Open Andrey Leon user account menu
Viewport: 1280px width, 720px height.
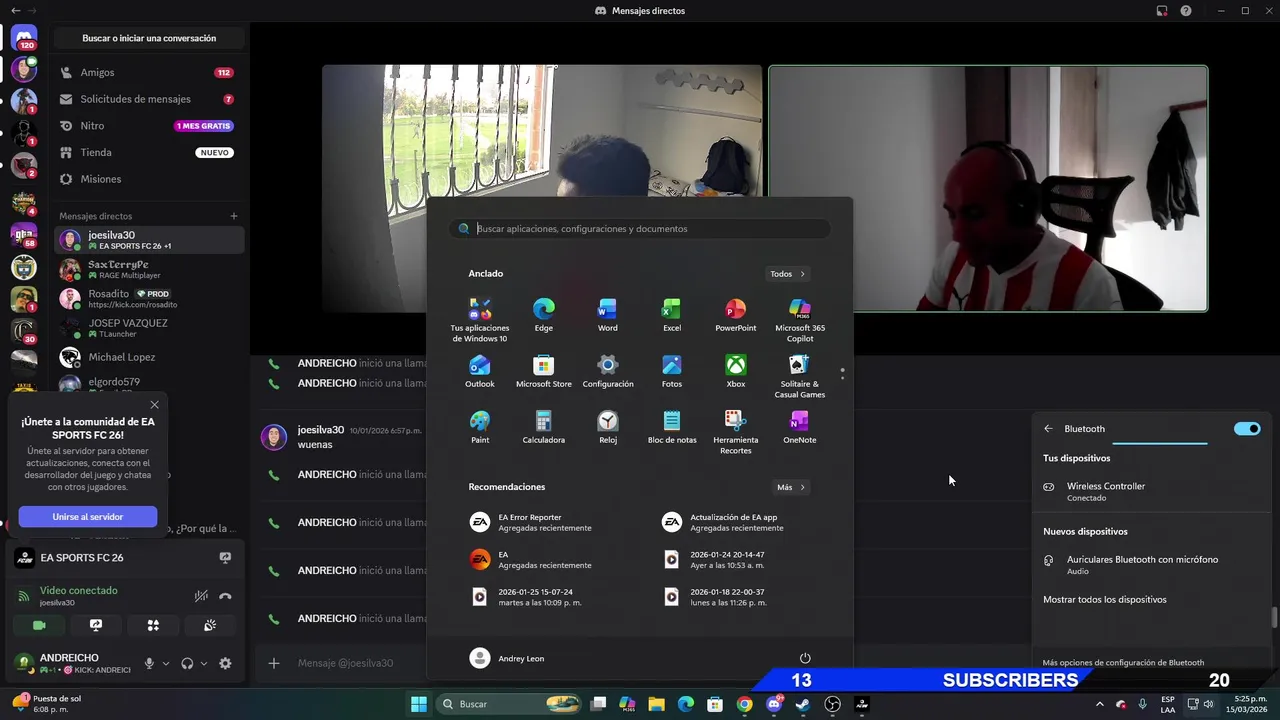[508, 658]
